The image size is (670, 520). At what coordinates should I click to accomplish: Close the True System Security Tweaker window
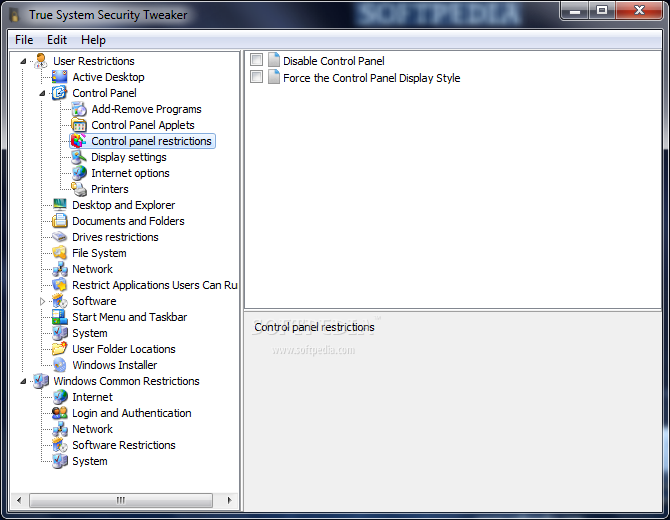tap(639, 10)
